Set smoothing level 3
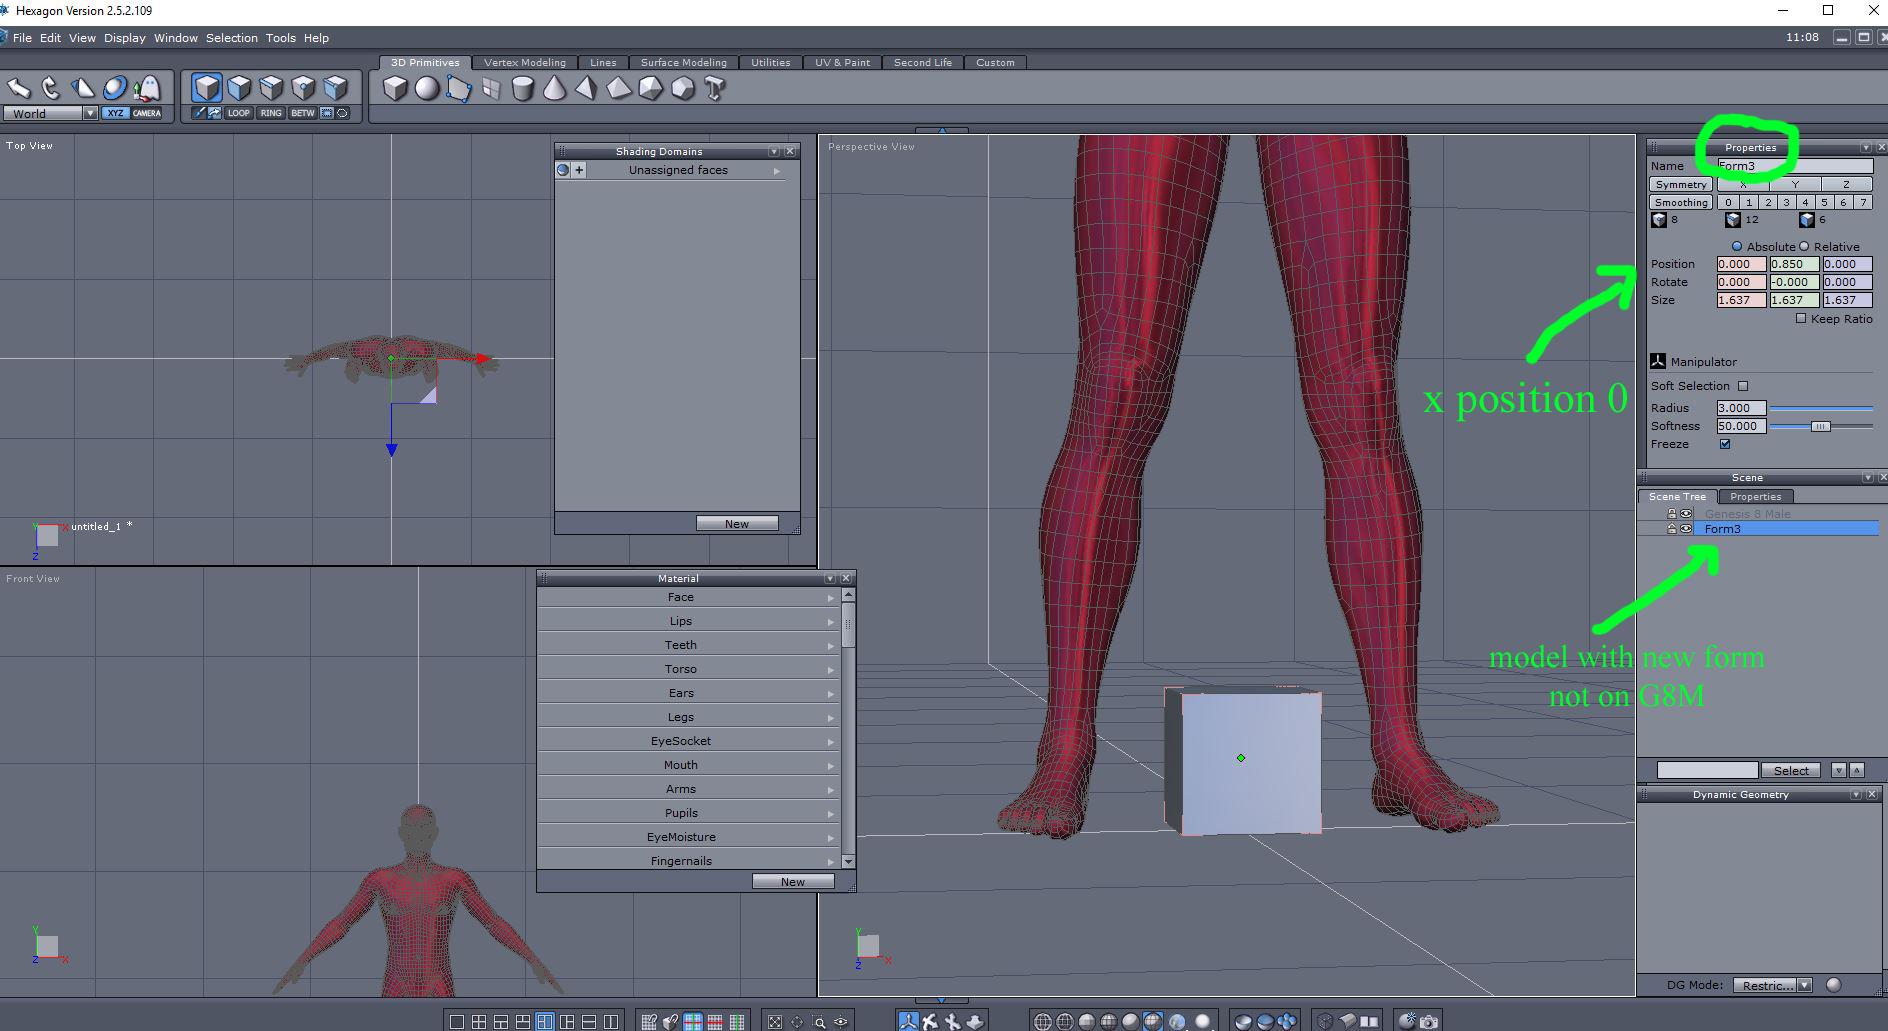 1786,202
